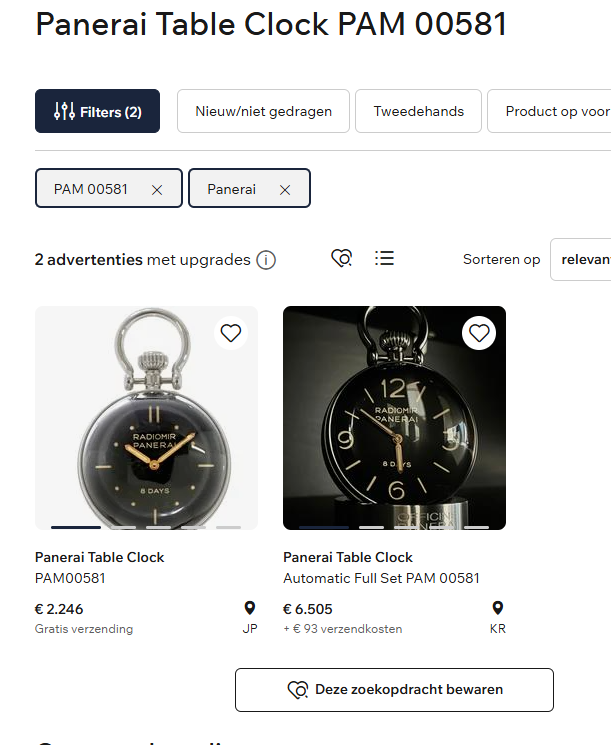Click the € 2.246 price
Image resolution: width=611 pixels, height=745 pixels.
point(59,609)
